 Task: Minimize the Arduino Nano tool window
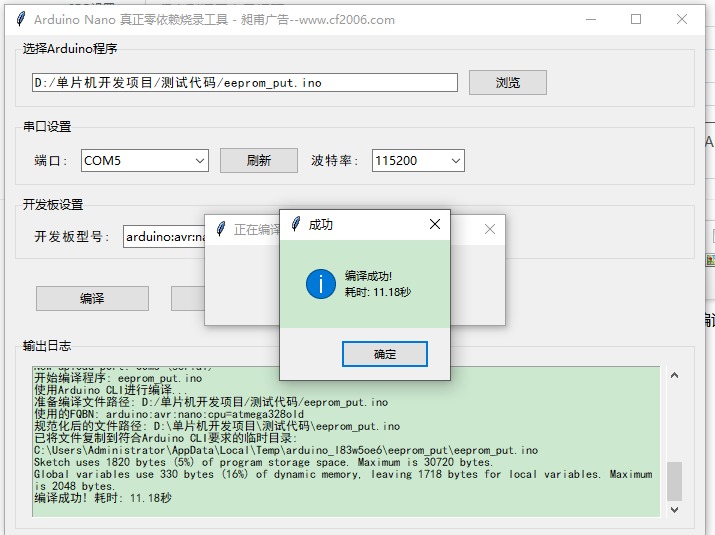click(591, 19)
